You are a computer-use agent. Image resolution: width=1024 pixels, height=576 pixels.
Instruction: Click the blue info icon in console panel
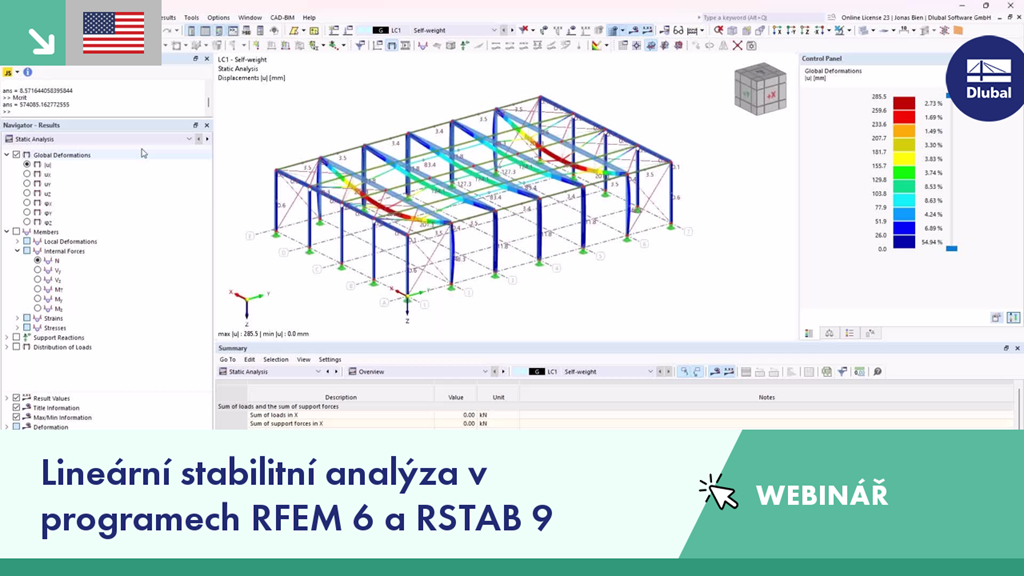click(x=27, y=72)
